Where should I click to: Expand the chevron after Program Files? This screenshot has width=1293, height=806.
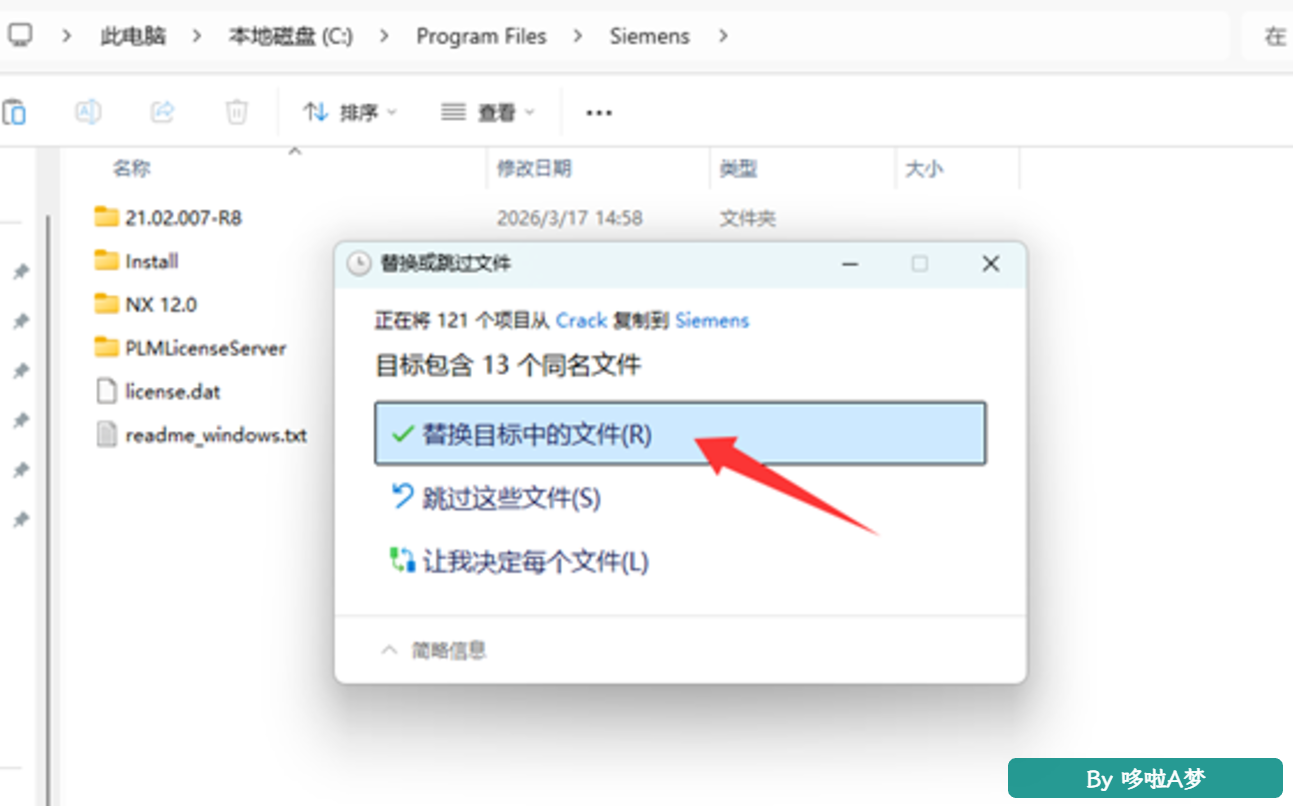coord(578,37)
